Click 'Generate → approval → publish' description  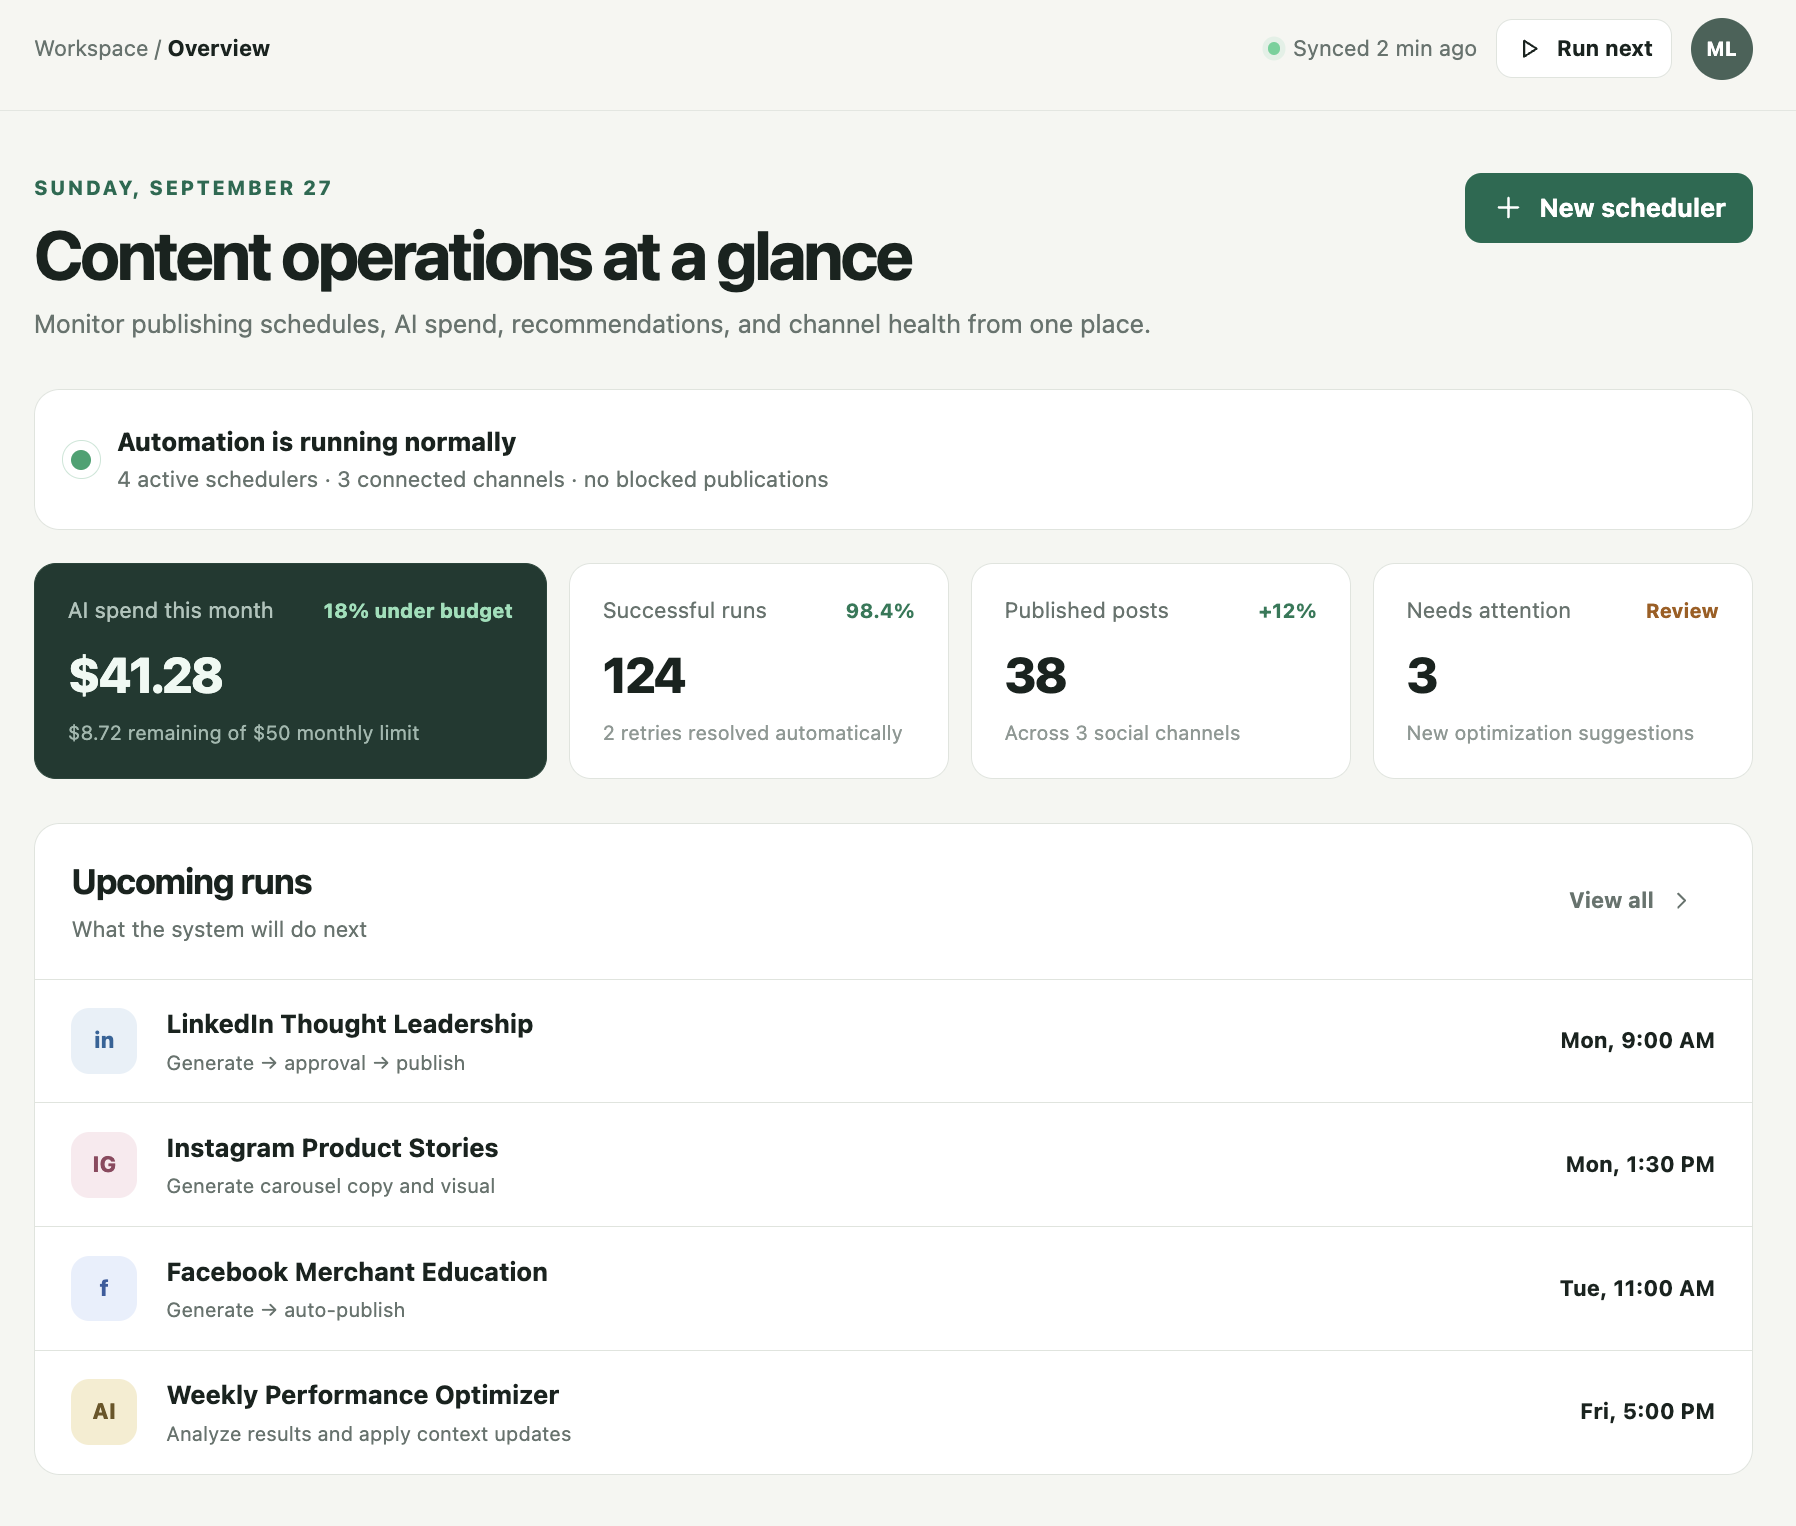pyautogui.click(x=316, y=1063)
